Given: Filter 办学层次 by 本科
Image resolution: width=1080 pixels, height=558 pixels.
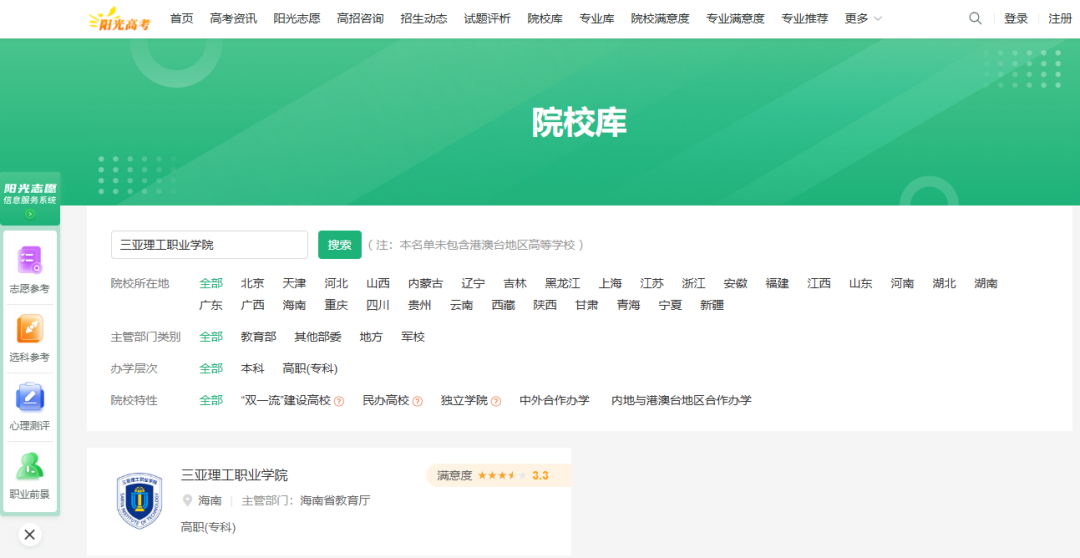Looking at the screenshot, I should (x=253, y=369).
